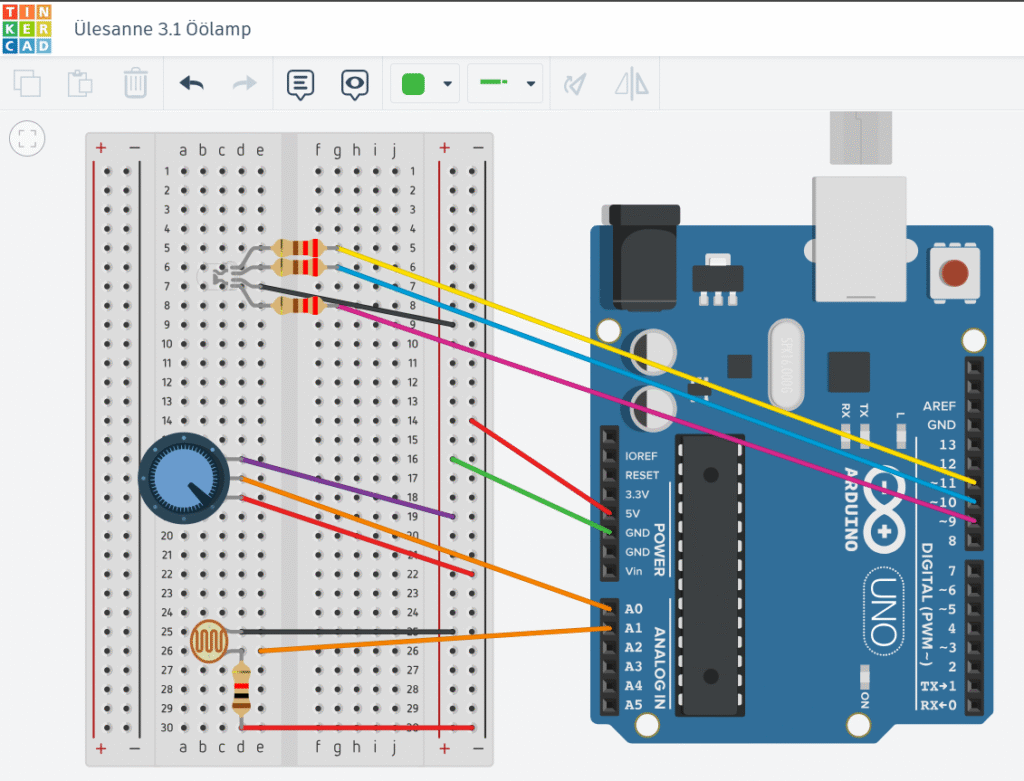Click breadboard hole a1

coord(184,171)
